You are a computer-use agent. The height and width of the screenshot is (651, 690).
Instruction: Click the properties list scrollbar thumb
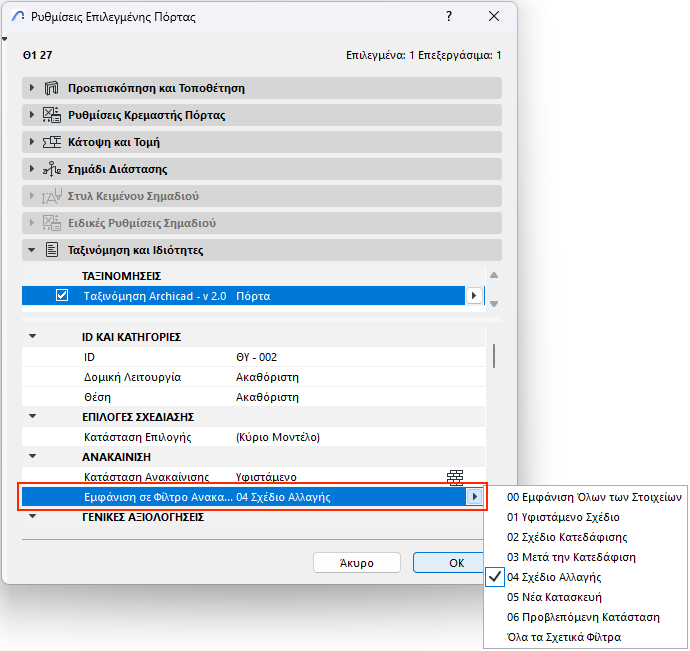point(494,356)
